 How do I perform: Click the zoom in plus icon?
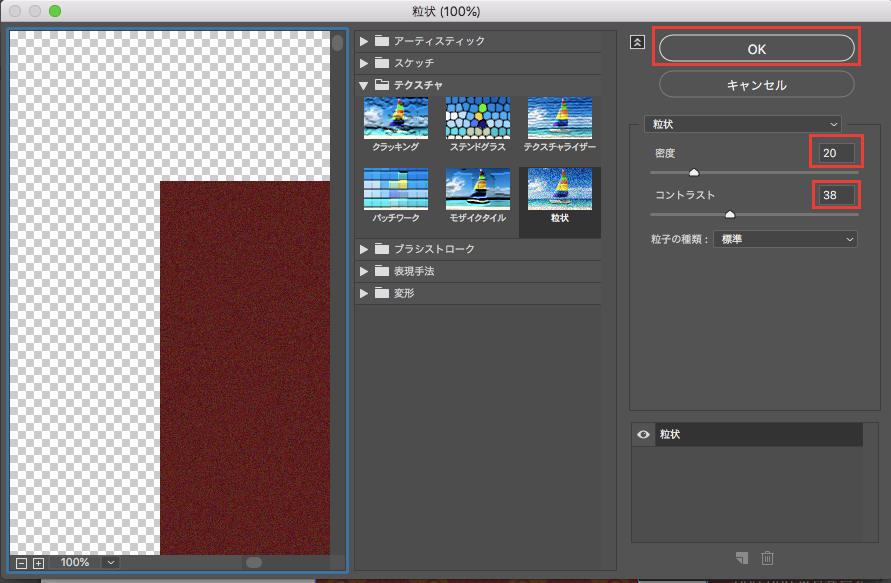38,563
